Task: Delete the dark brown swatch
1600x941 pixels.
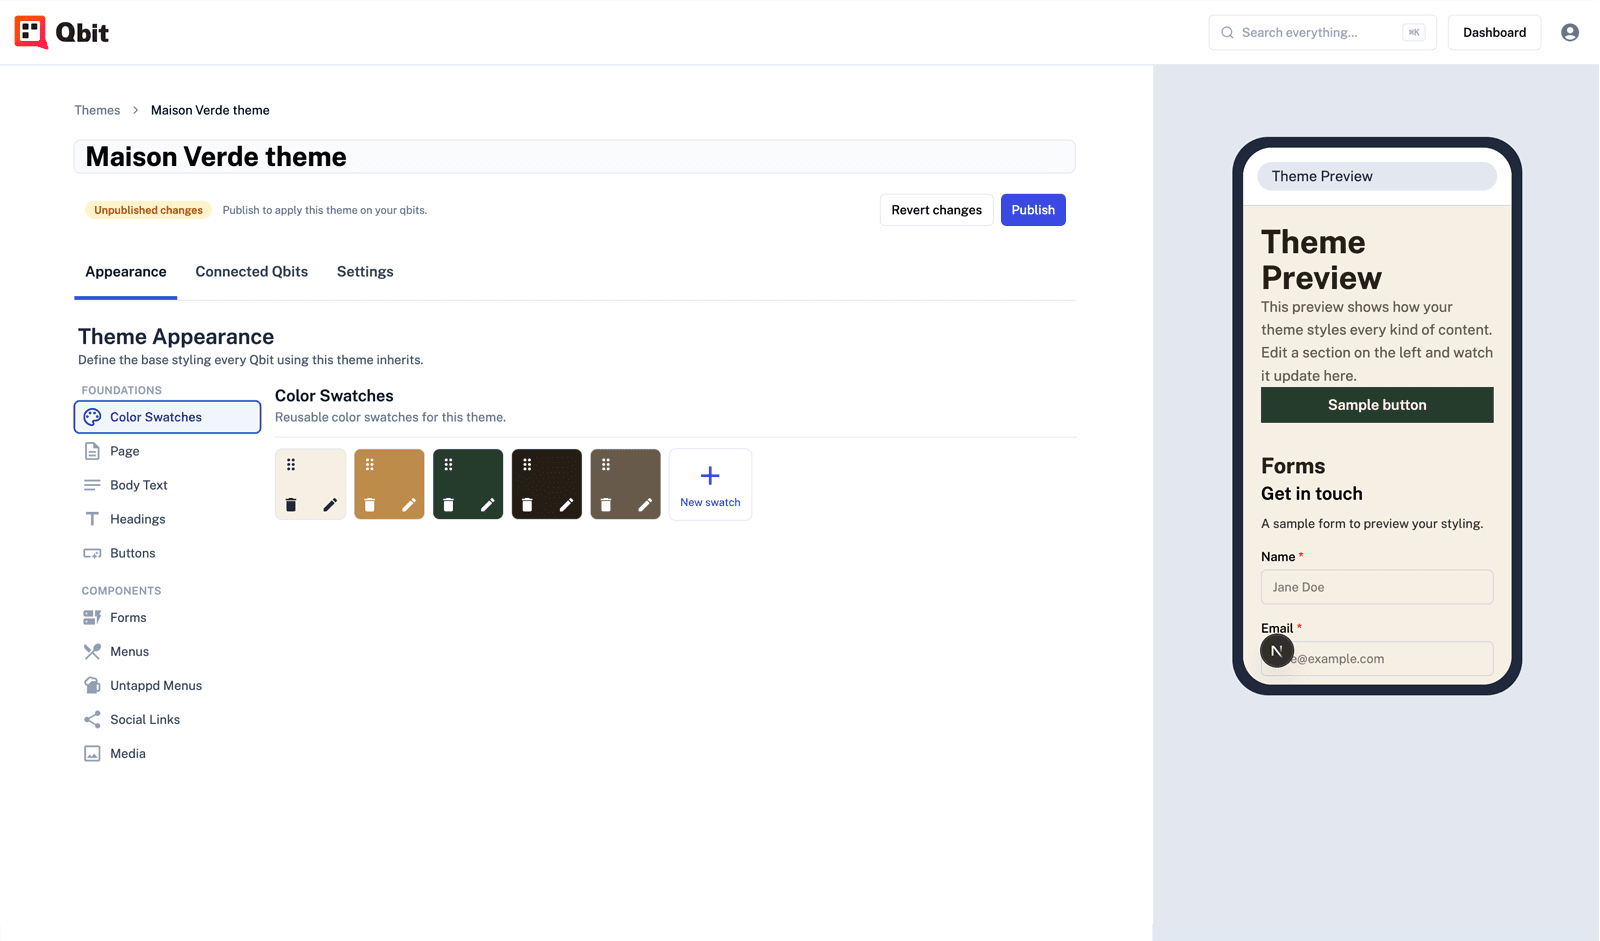Action: click(x=527, y=505)
